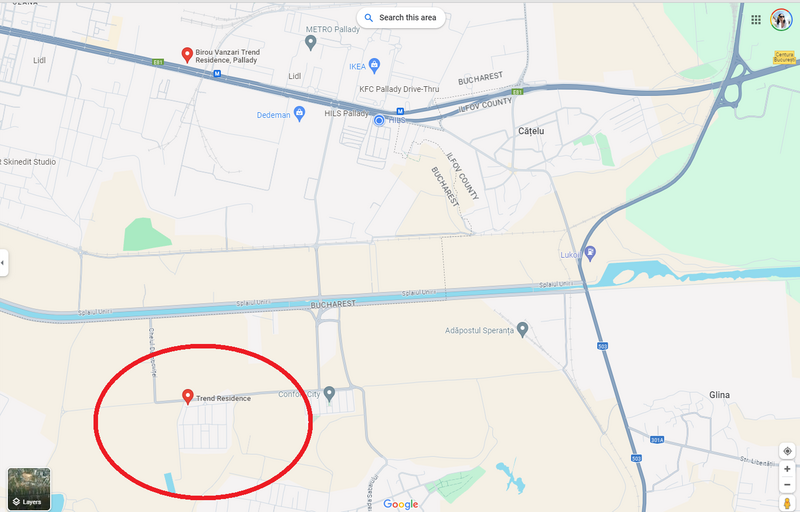Viewport: 800px width, 512px height.
Task: Click the Google logo link
Action: pyautogui.click(x=401, y=504)
